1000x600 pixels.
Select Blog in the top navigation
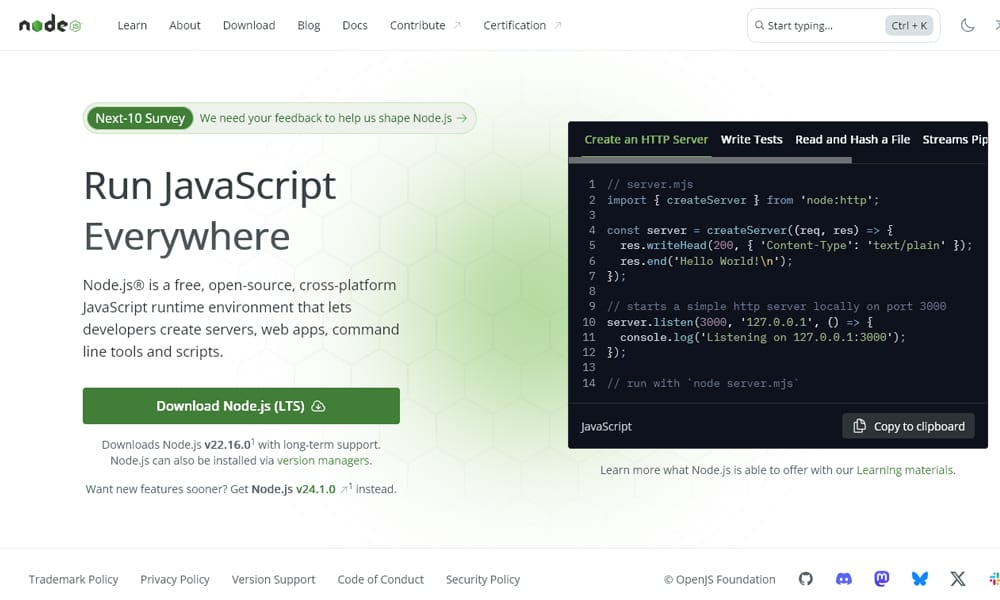308,25
